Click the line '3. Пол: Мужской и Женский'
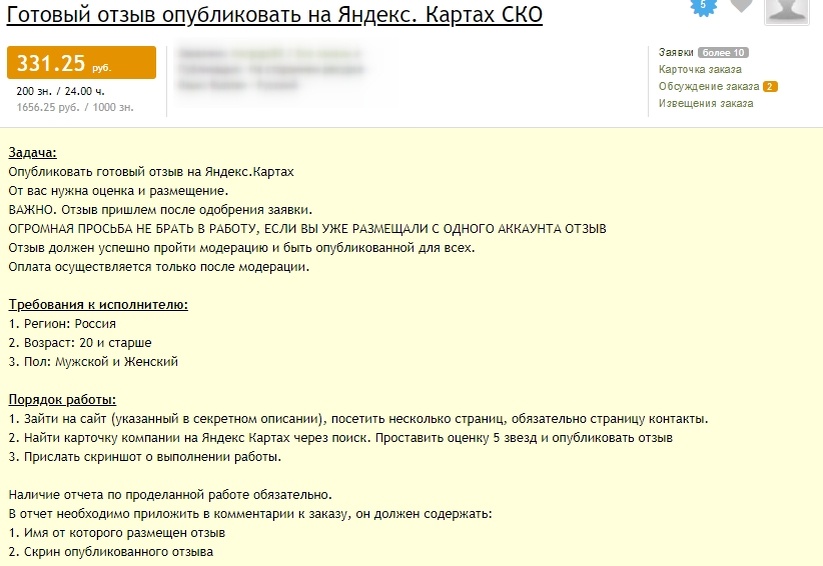 tap(93, 362)
